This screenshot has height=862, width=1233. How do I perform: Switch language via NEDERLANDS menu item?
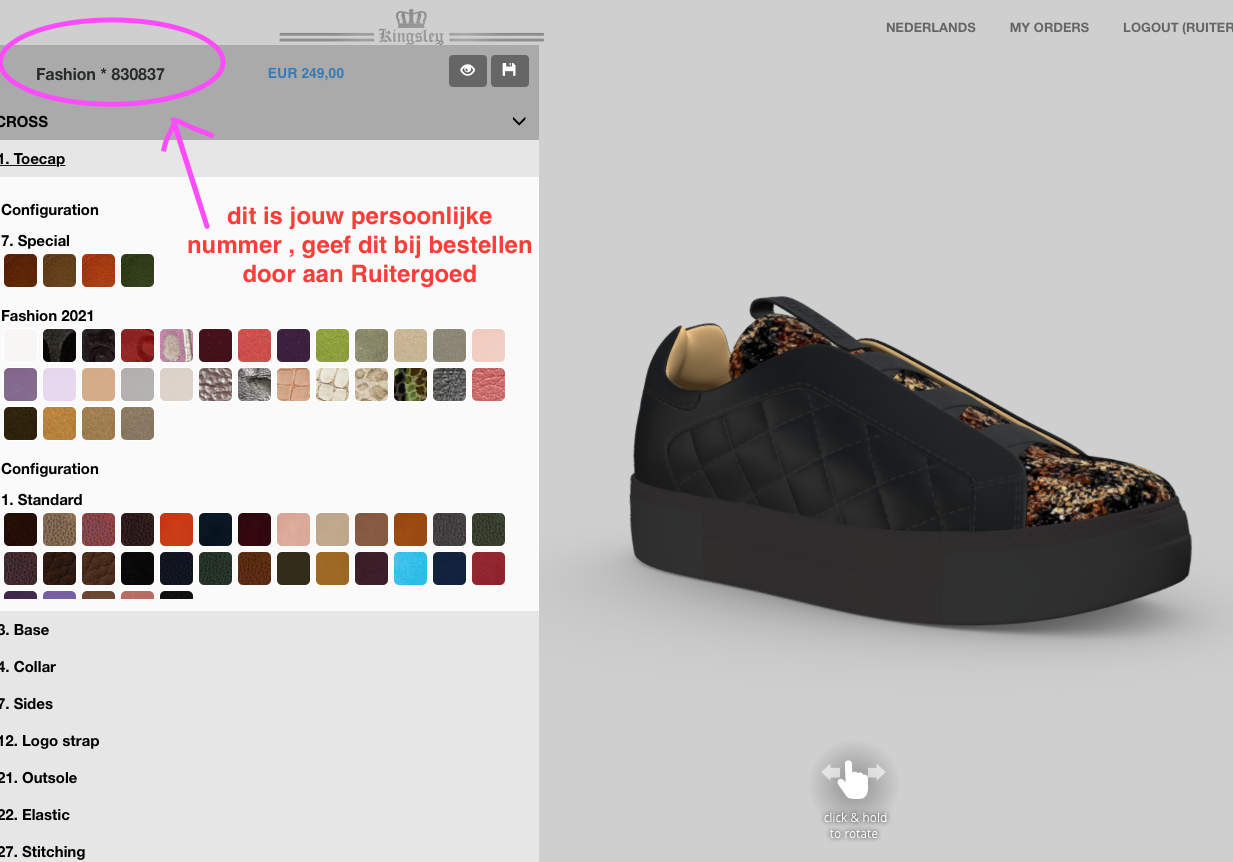tap(931, 28)
